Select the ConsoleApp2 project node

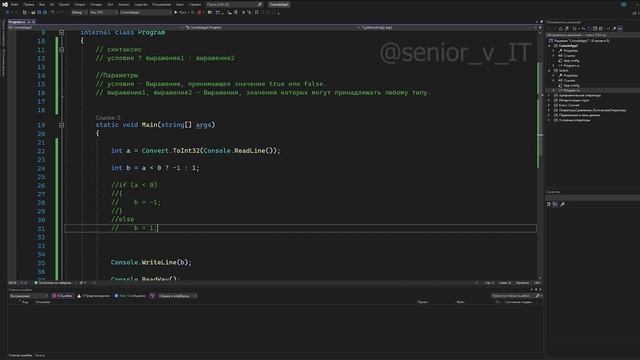click(x=569, y=46)
